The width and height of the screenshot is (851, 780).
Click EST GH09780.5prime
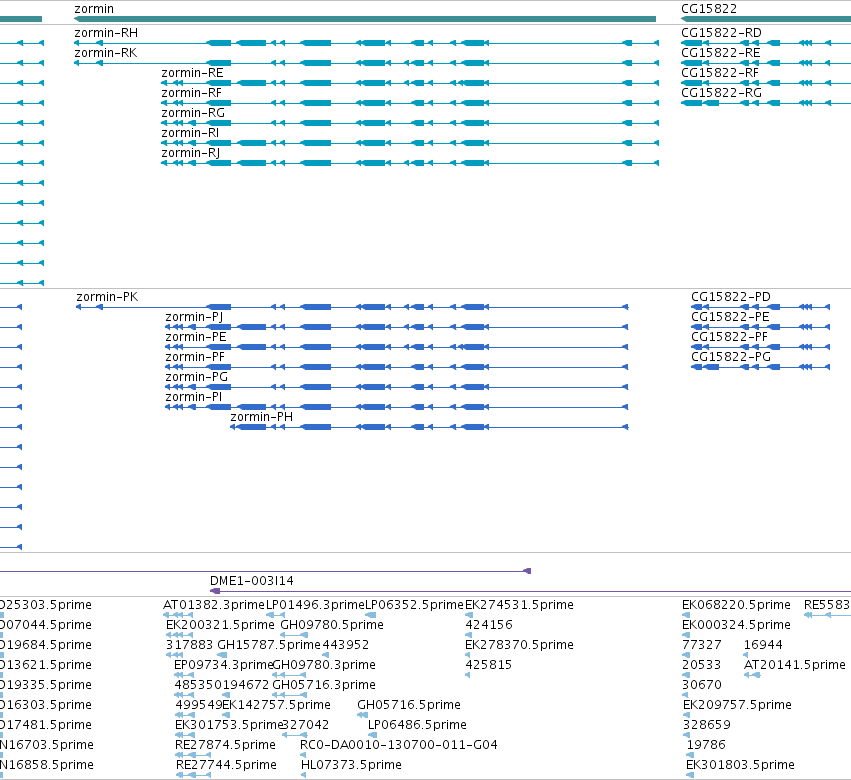point(332,625)
